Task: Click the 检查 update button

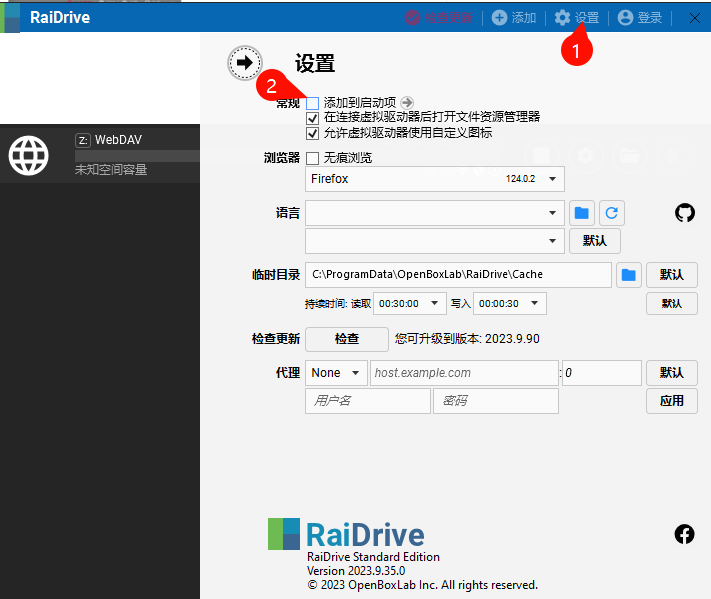Action: pyautogui.click(x=347, y=339)
